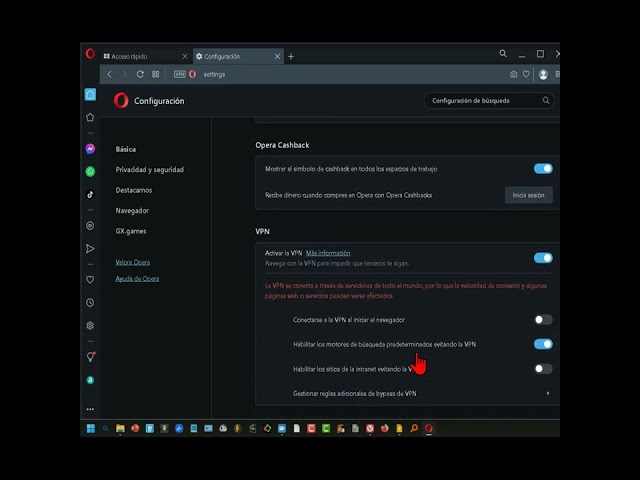Viewport: 640px width, 480px height.
Task: Go back with the back arrow
Action: 109,74
